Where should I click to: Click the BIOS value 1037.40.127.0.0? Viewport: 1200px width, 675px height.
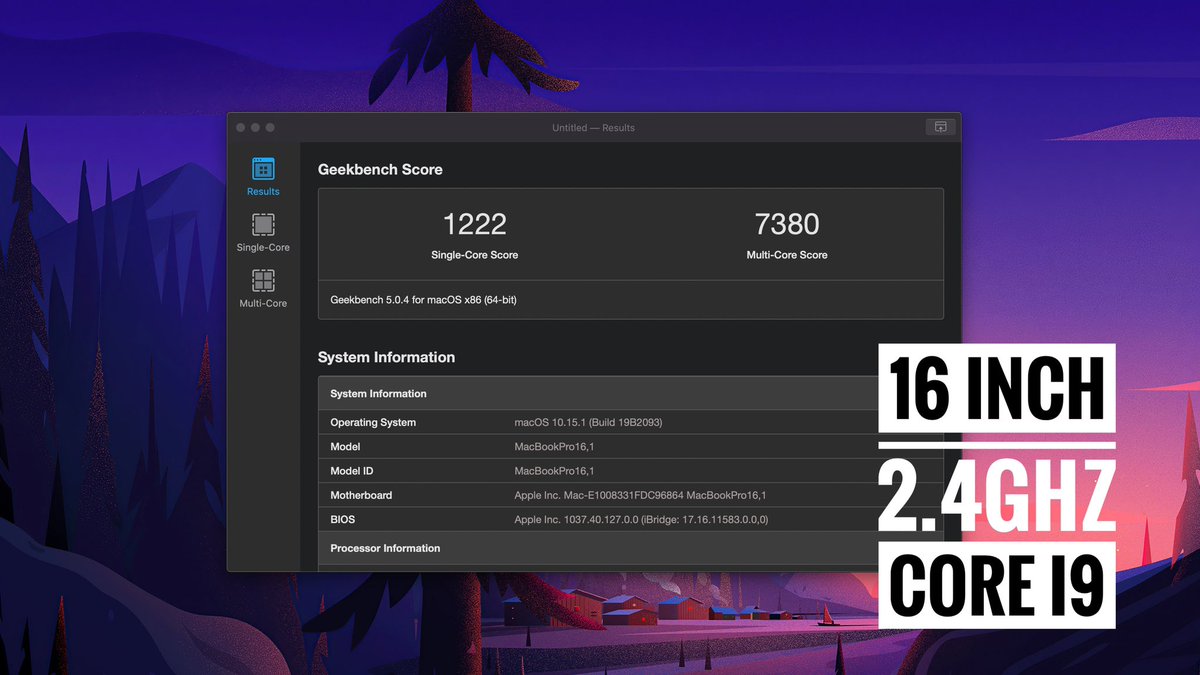pyautogui.click(x=641, y=519)
